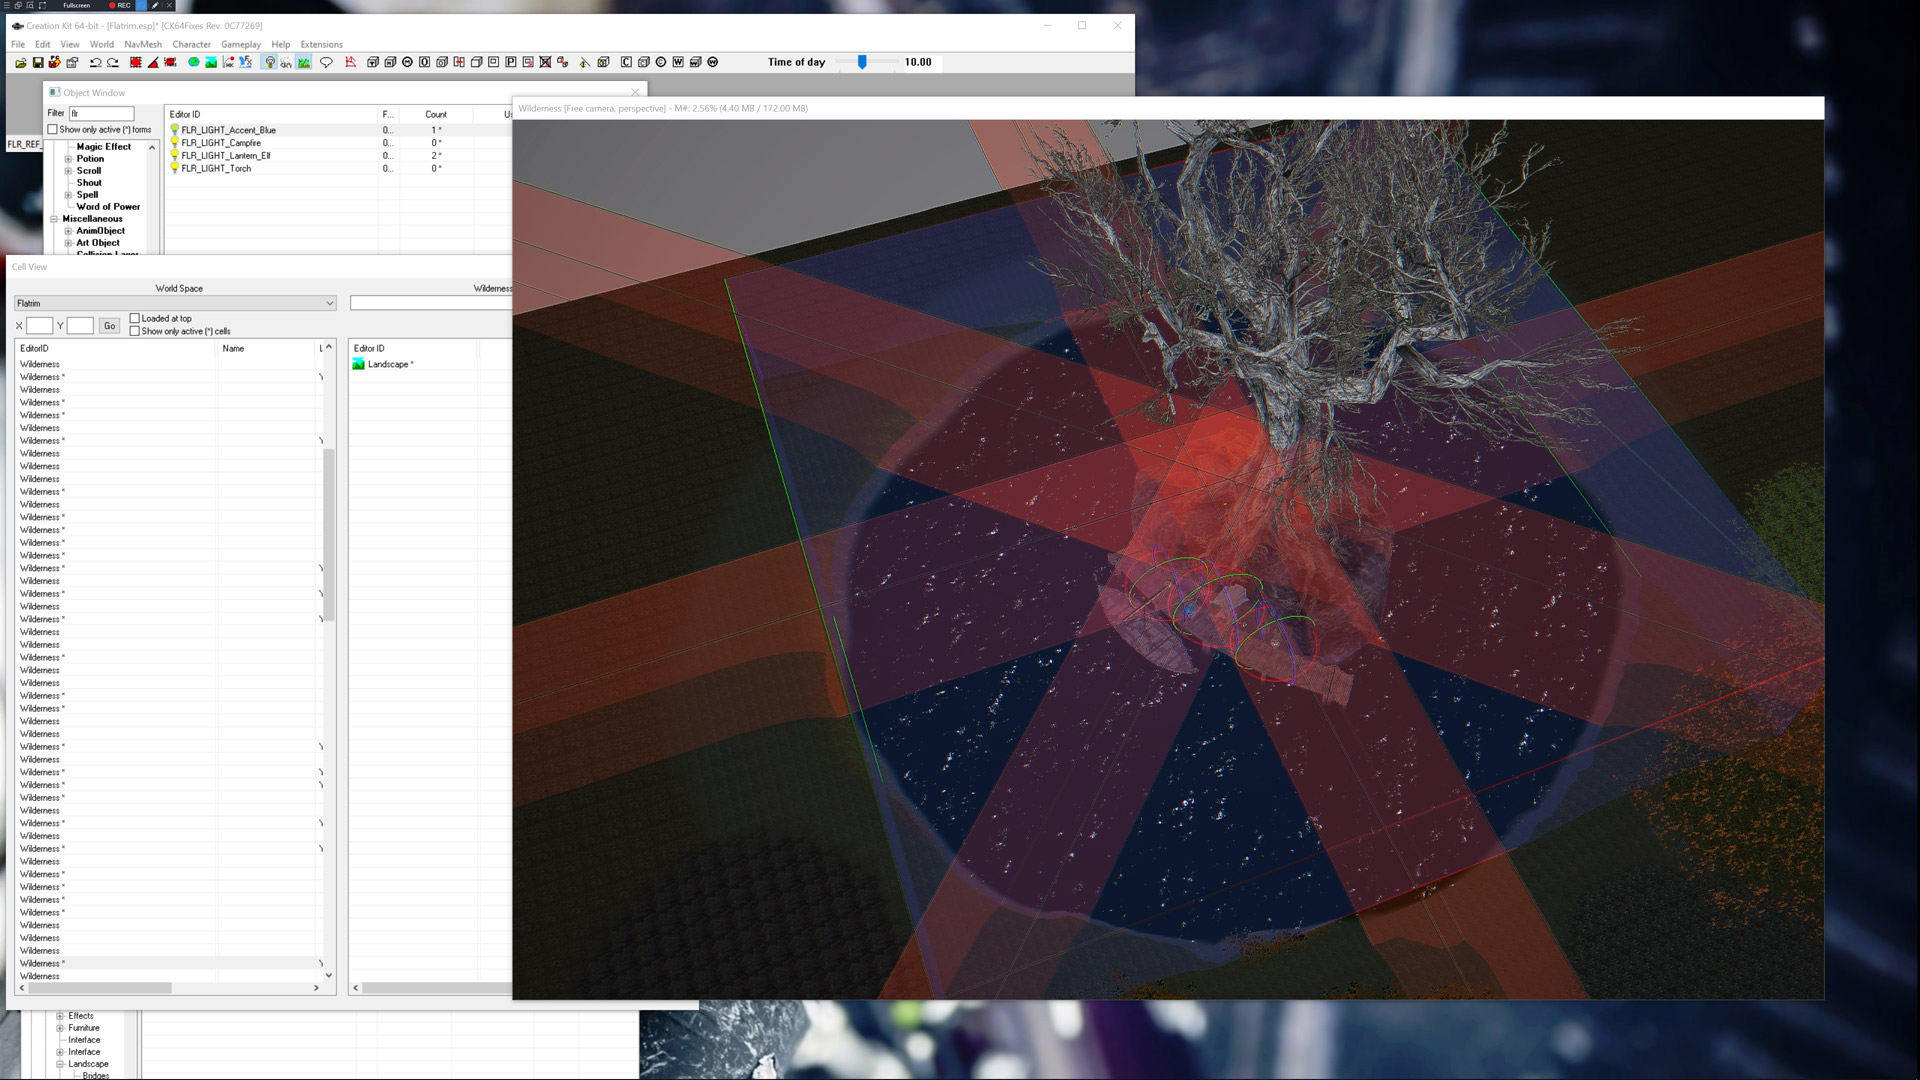Toggle the lightbulb lighting toolbar icon
Screen dimensions: 1920x1080
(269, 62)
